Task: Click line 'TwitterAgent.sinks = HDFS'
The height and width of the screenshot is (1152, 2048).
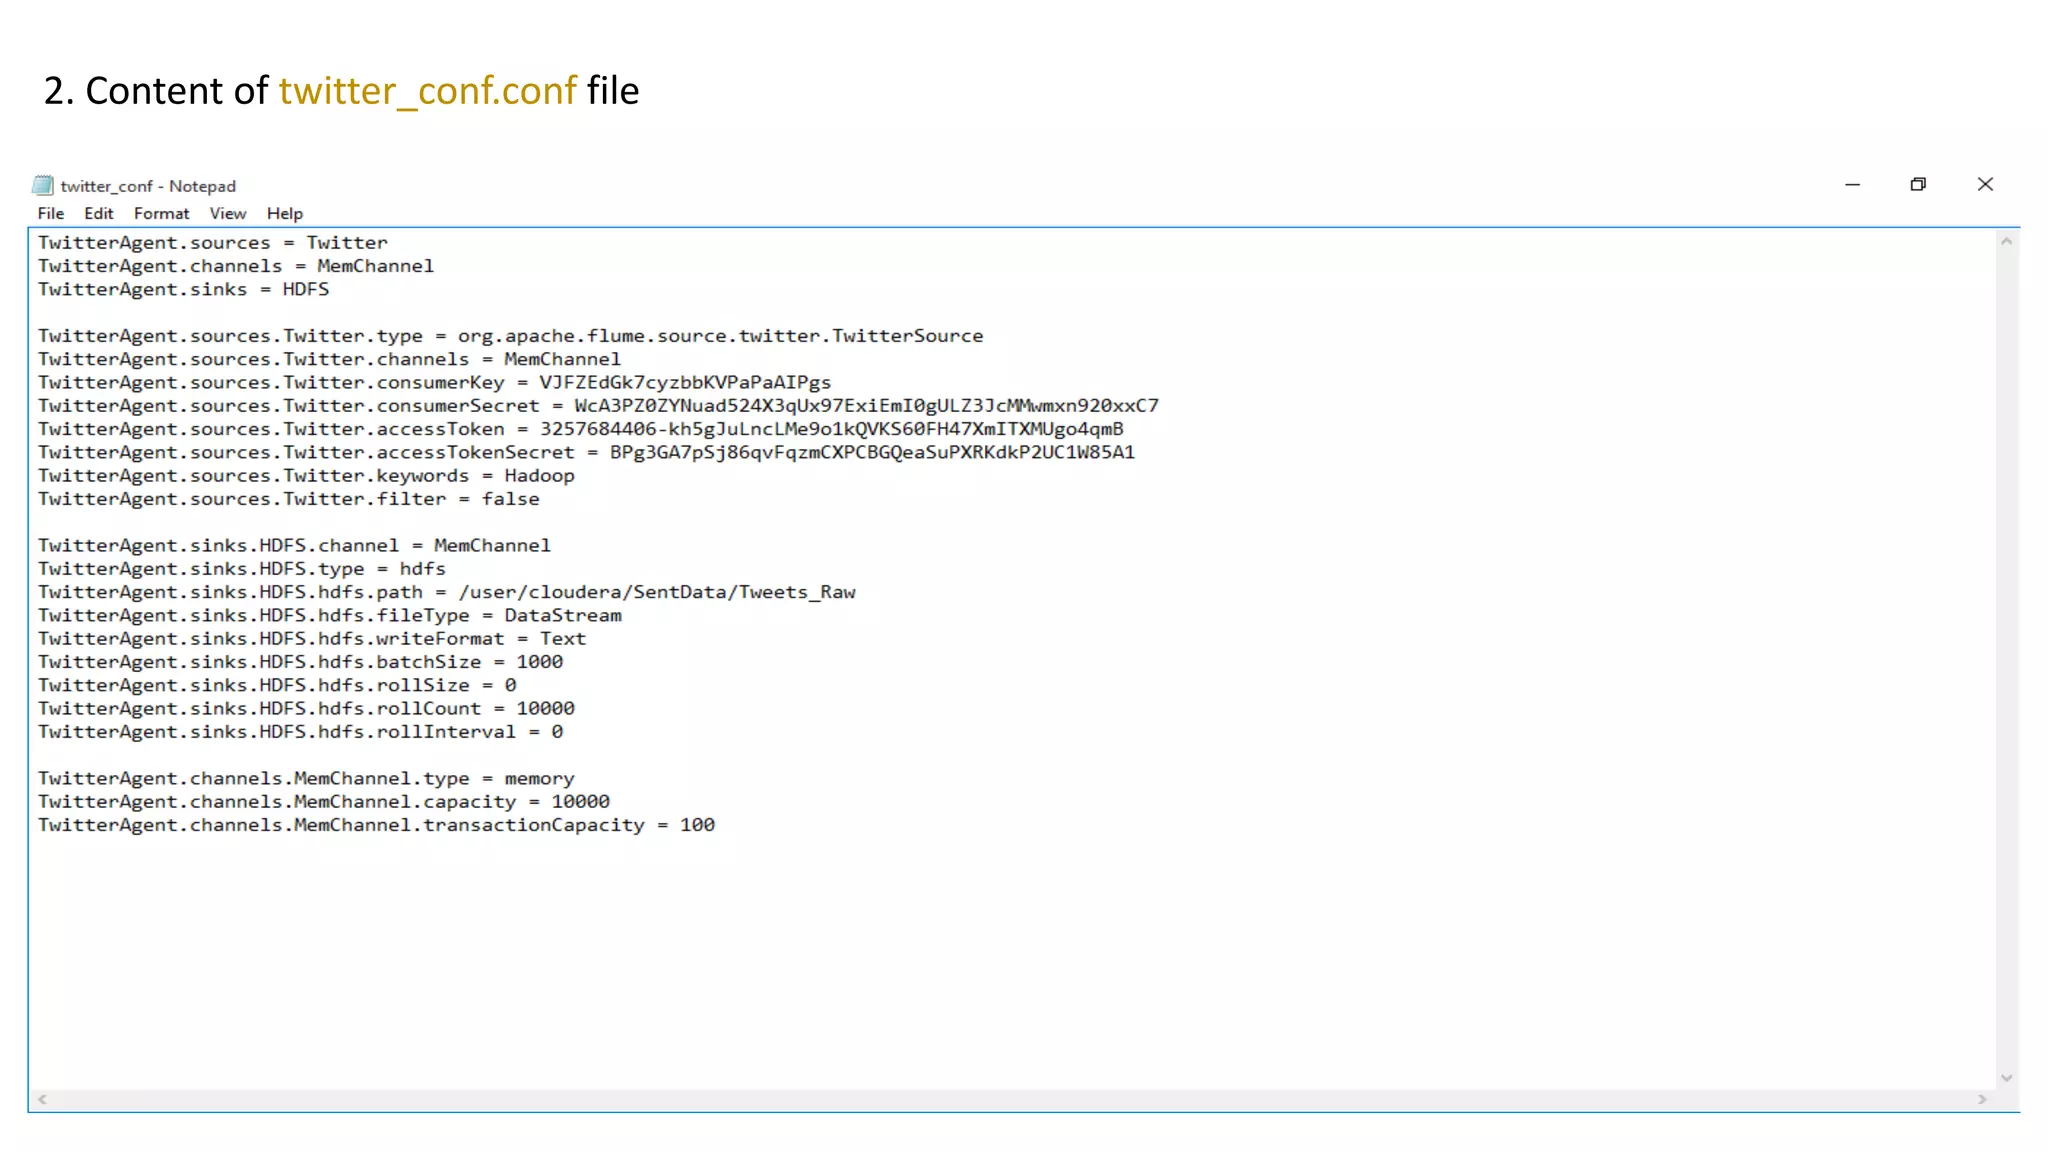Action: pos(183,289)
